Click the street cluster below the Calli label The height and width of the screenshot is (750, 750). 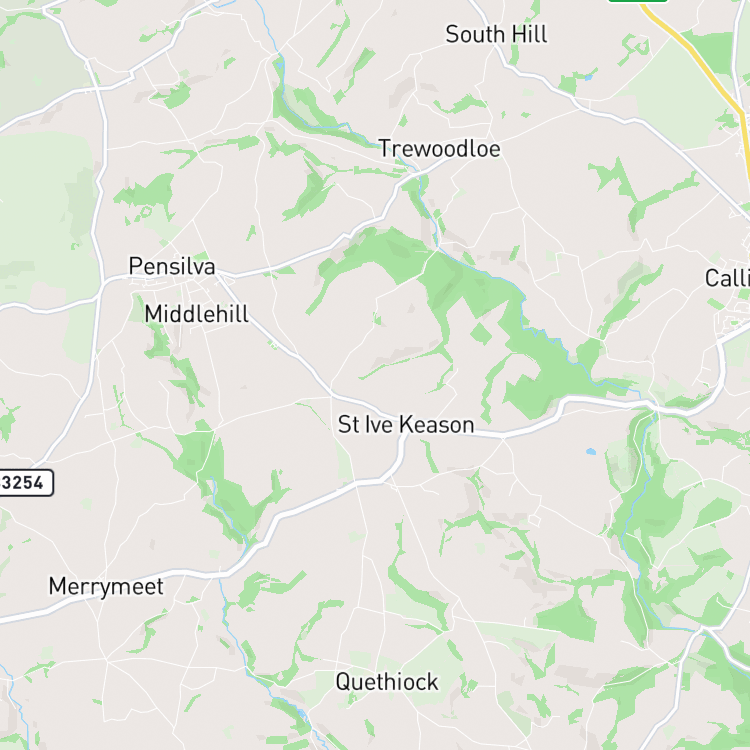734,316
